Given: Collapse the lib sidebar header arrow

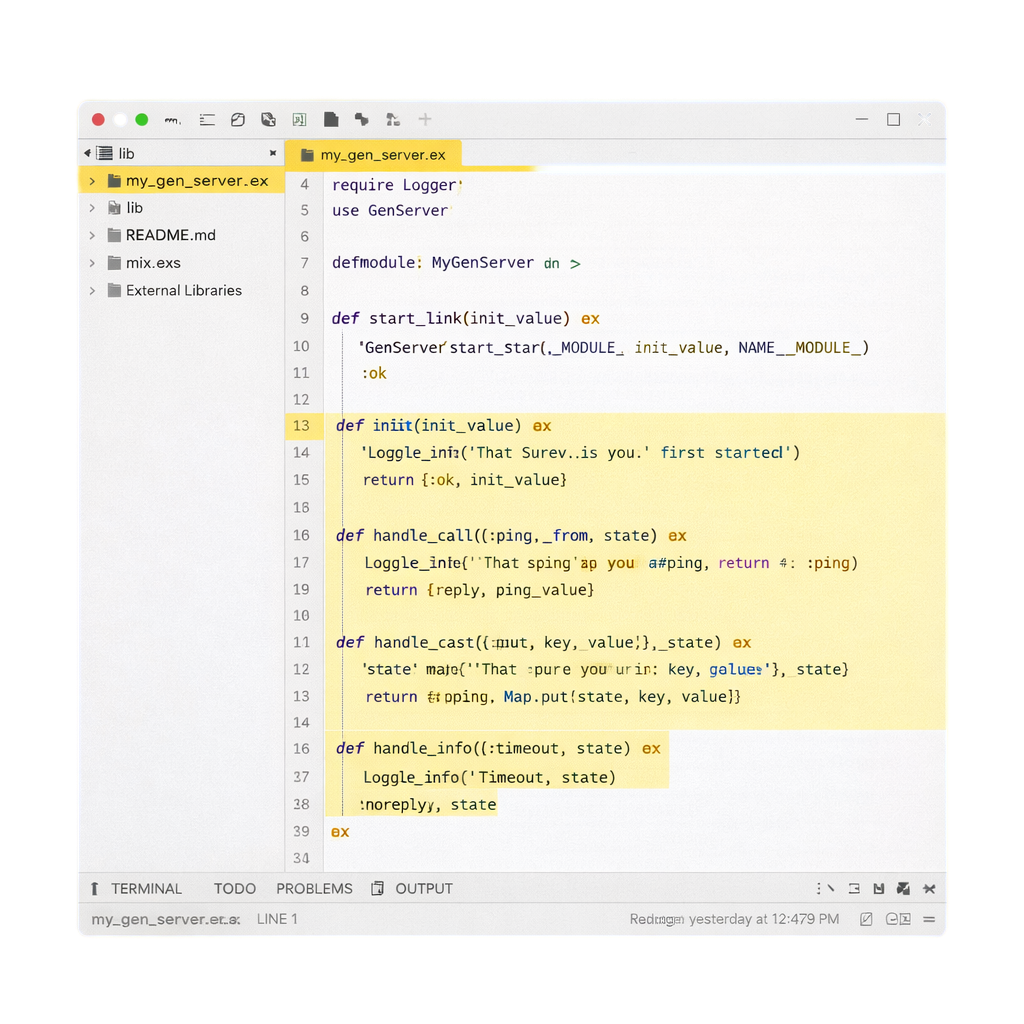Looking at the screenshot, I should pyautogui.click(x=87, y=153).
